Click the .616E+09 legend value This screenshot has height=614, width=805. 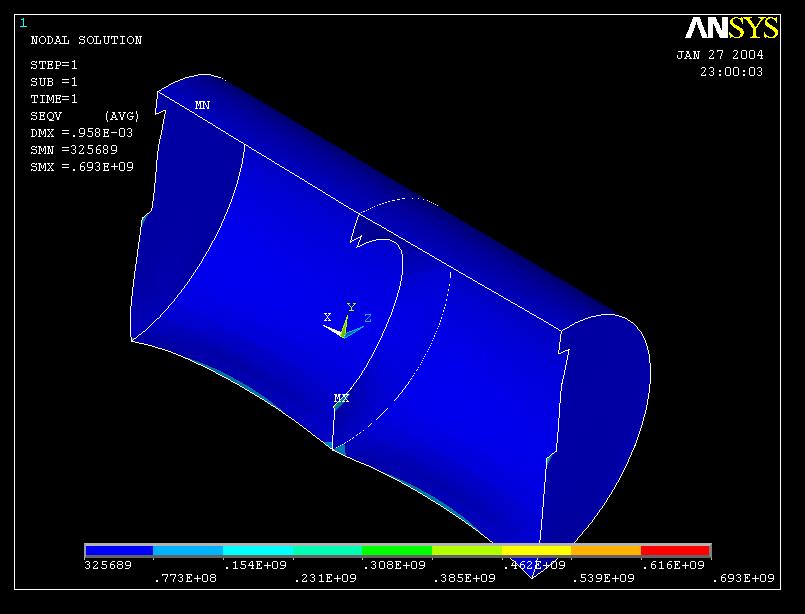(x=673, y=565)
